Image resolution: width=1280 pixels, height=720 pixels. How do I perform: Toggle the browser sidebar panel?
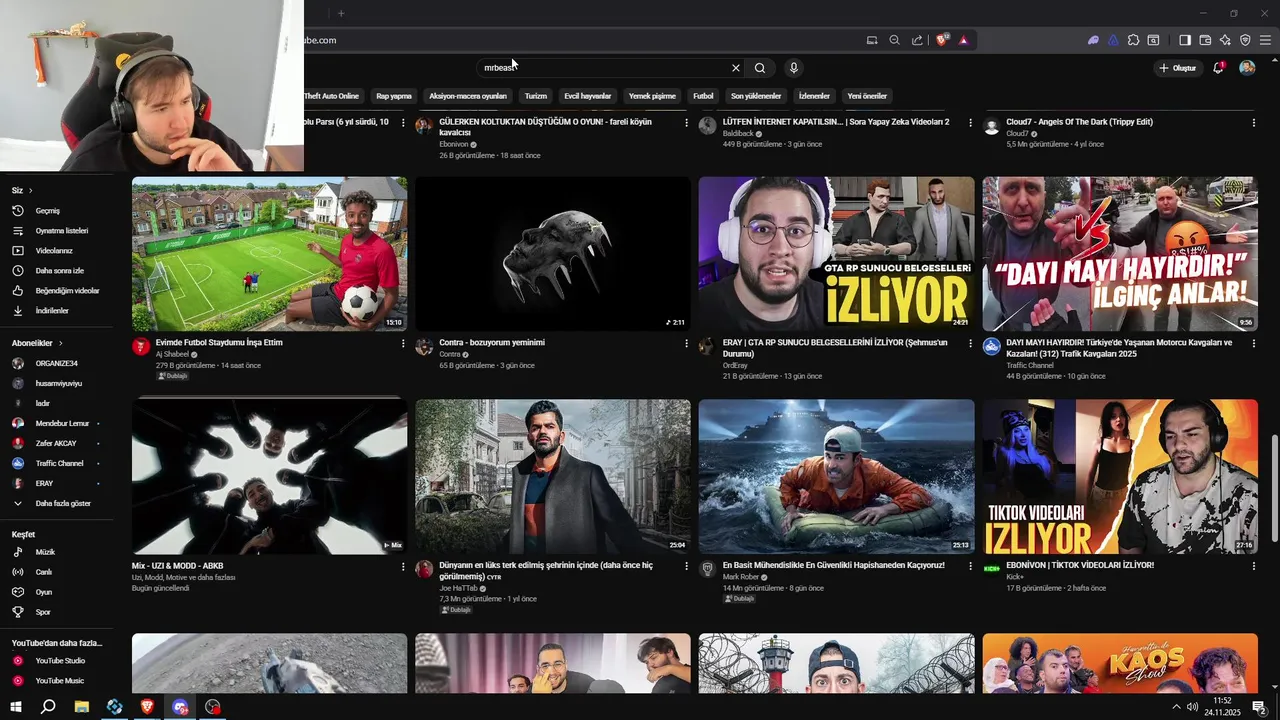1185,40
